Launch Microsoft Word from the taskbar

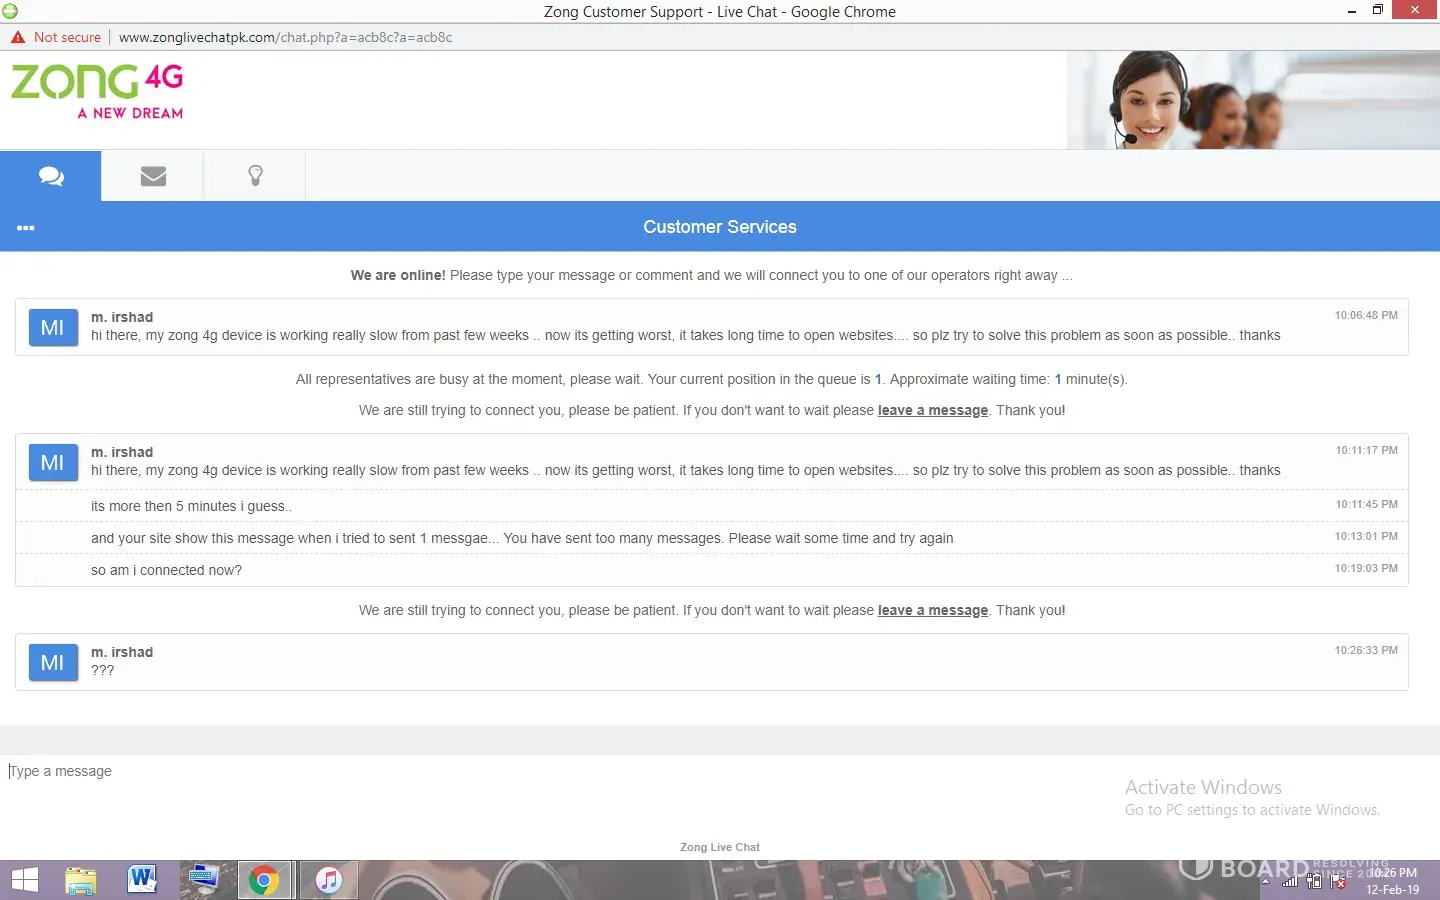pyautogui.click(x=142, y=880)
